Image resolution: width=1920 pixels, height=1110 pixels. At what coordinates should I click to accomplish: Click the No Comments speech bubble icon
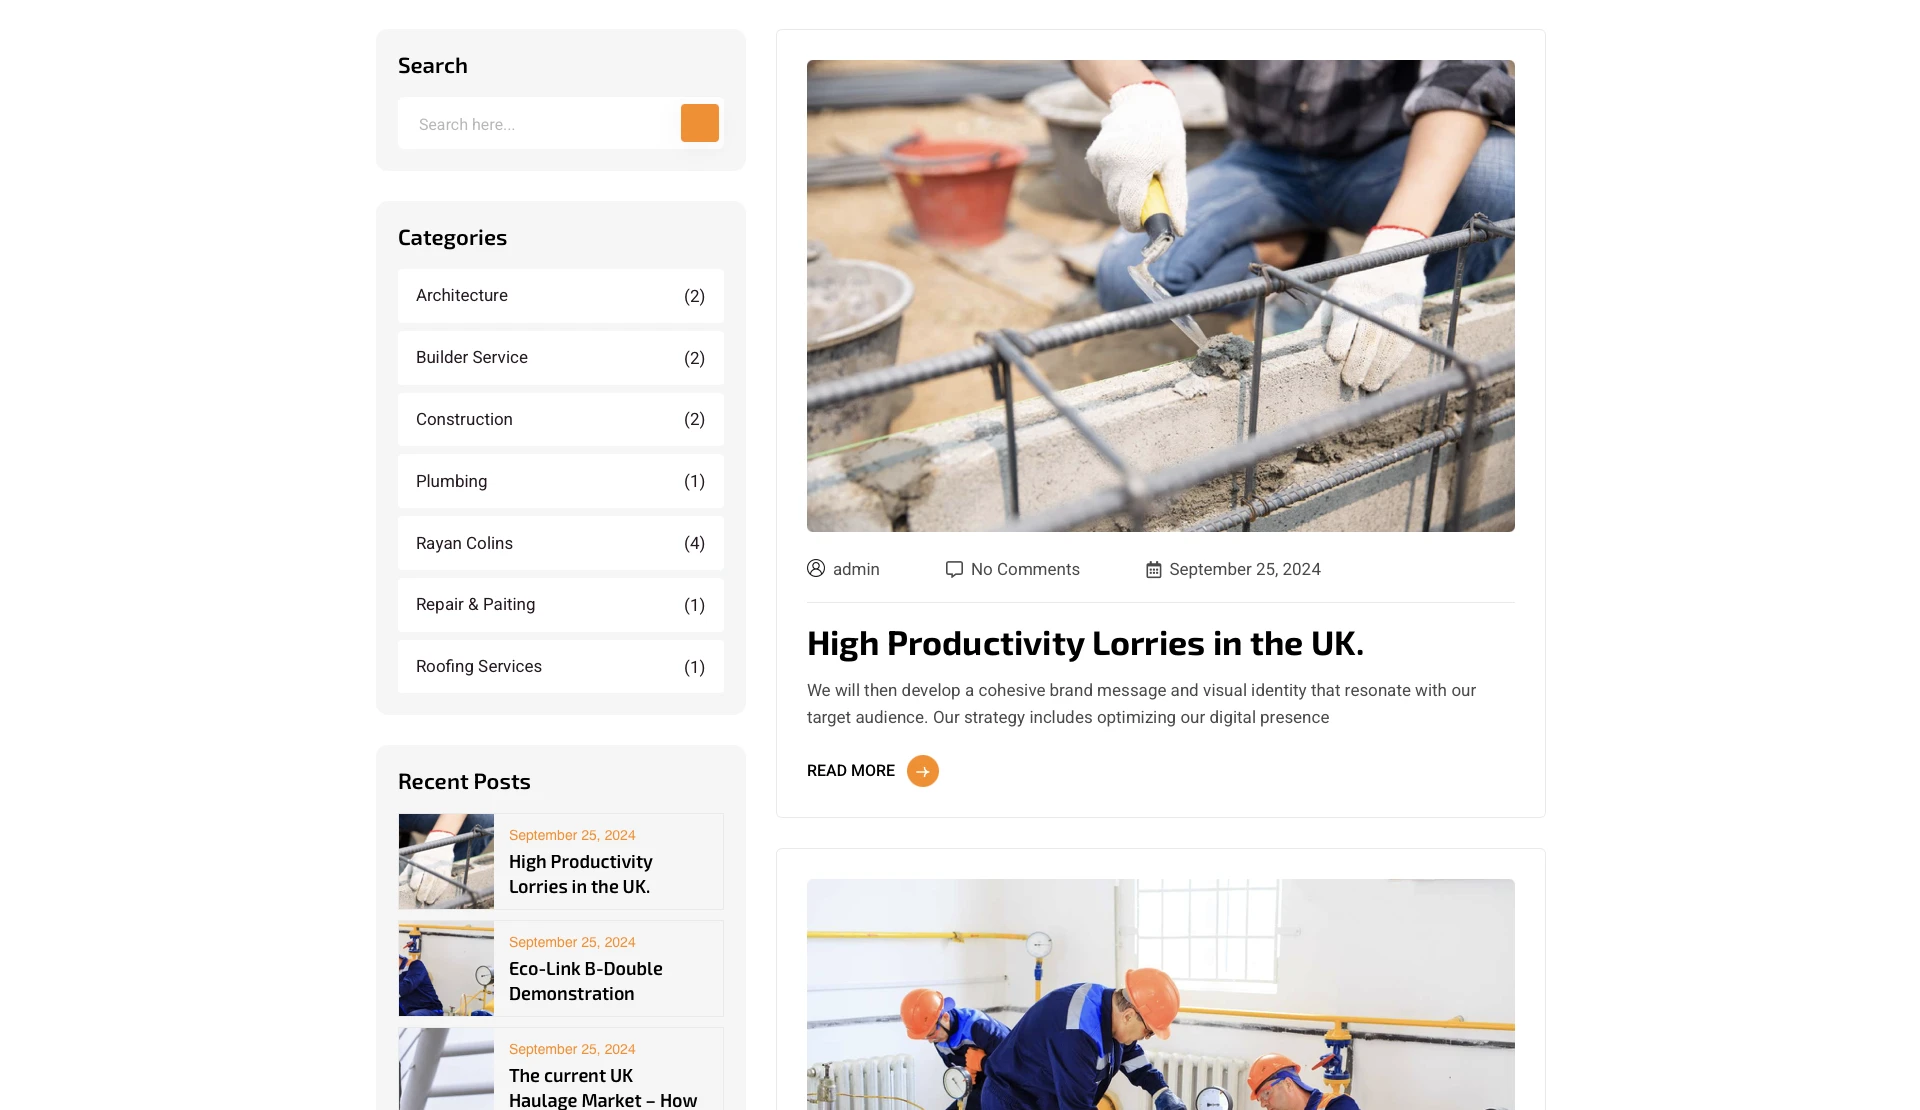(954, 569)
